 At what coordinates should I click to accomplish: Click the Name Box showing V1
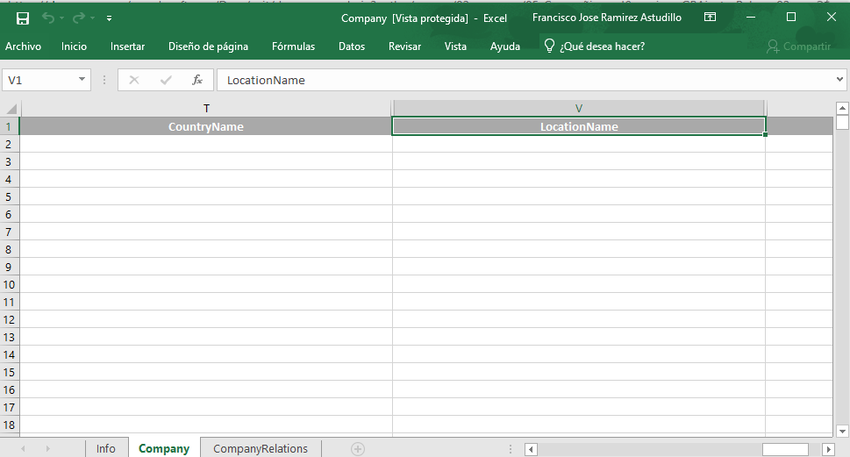pos(39,80)
